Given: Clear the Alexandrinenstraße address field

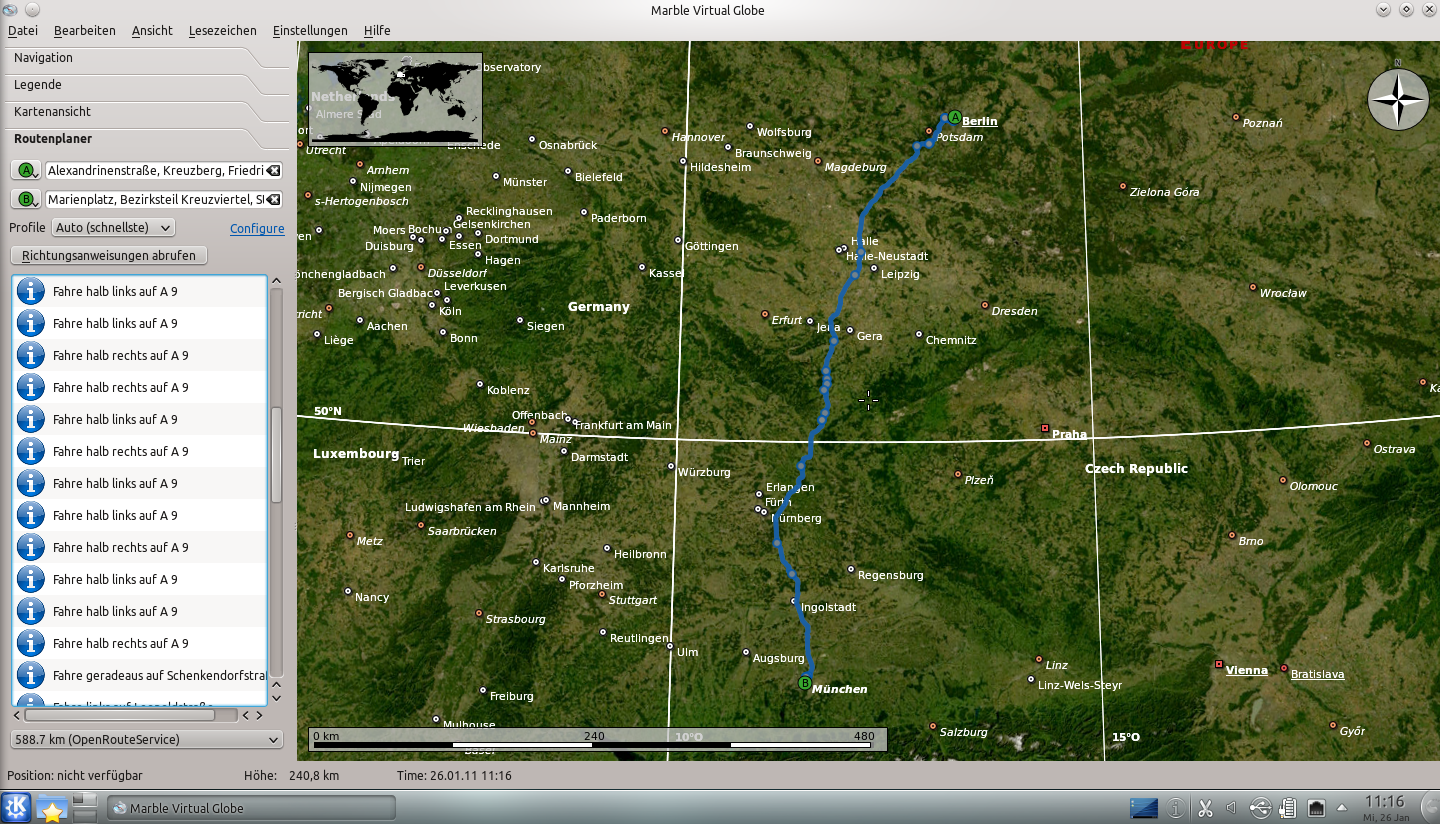Looking at the screenshot, I should pyautogui.click(x=274, y=170).
